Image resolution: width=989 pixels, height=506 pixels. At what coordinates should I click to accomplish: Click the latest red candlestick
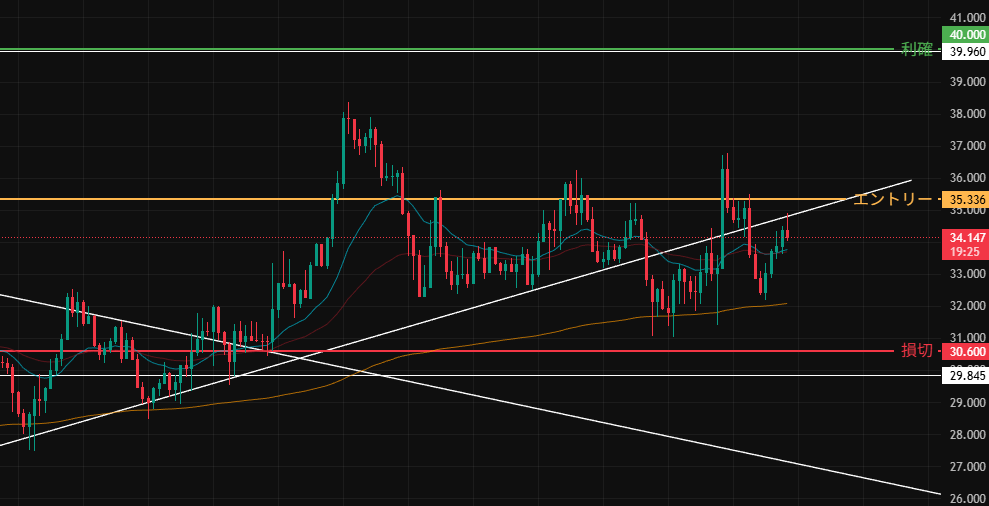(787, 235)
